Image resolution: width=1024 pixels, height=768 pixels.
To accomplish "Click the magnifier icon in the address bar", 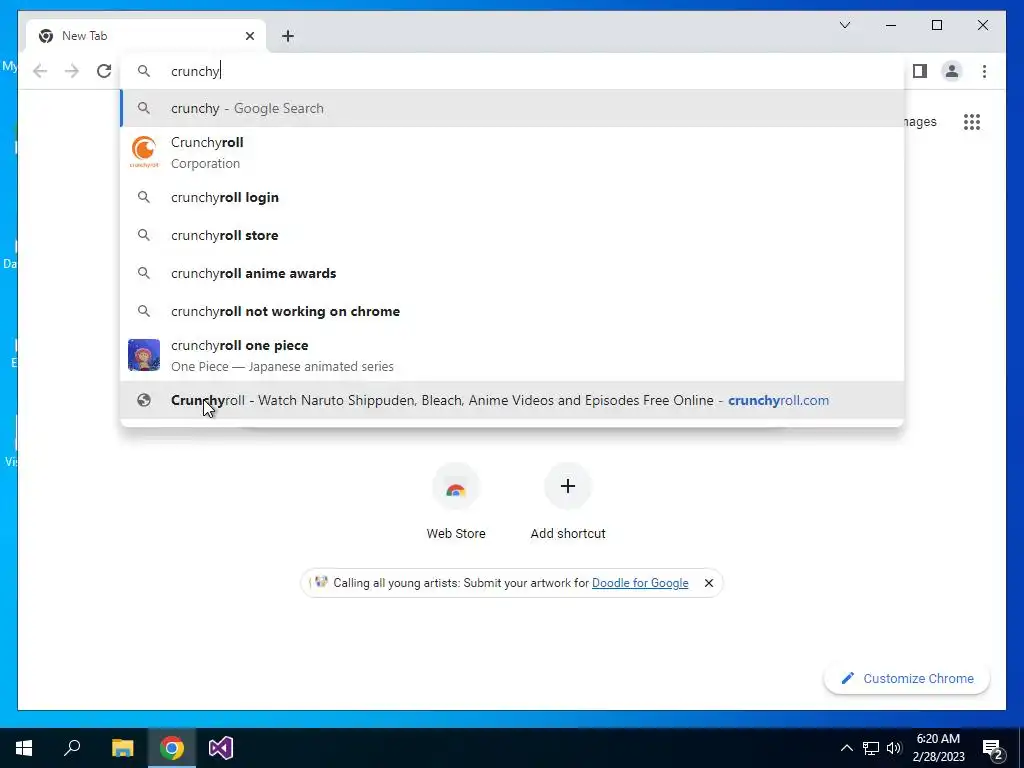I will (144, 71).
